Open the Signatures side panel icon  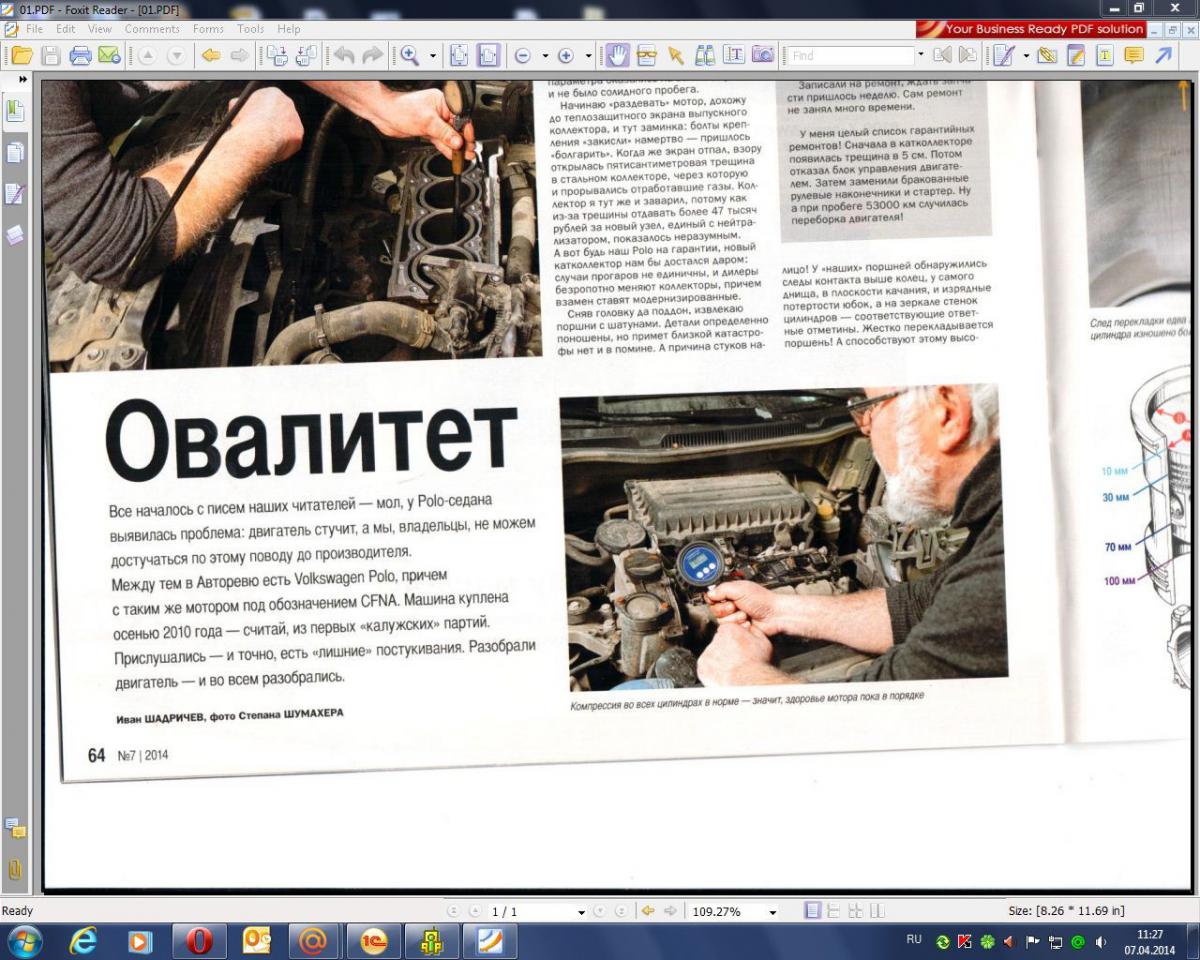click(15, 194)
